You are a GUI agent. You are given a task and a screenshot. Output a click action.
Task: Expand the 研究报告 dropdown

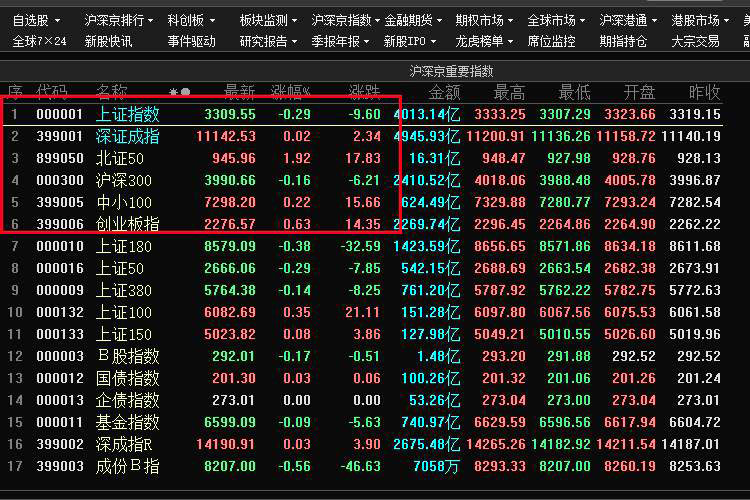tap(268, 42)
